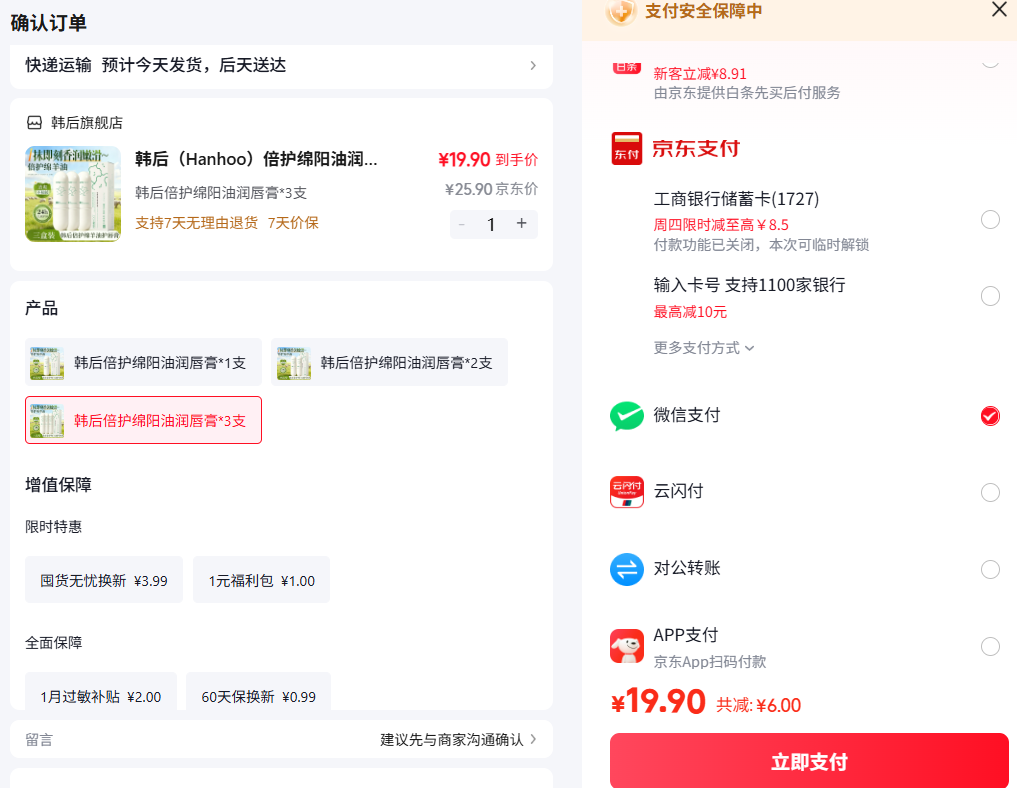Click 付款功能已关闭，本次可临时解锁 notice

point(761,245)
